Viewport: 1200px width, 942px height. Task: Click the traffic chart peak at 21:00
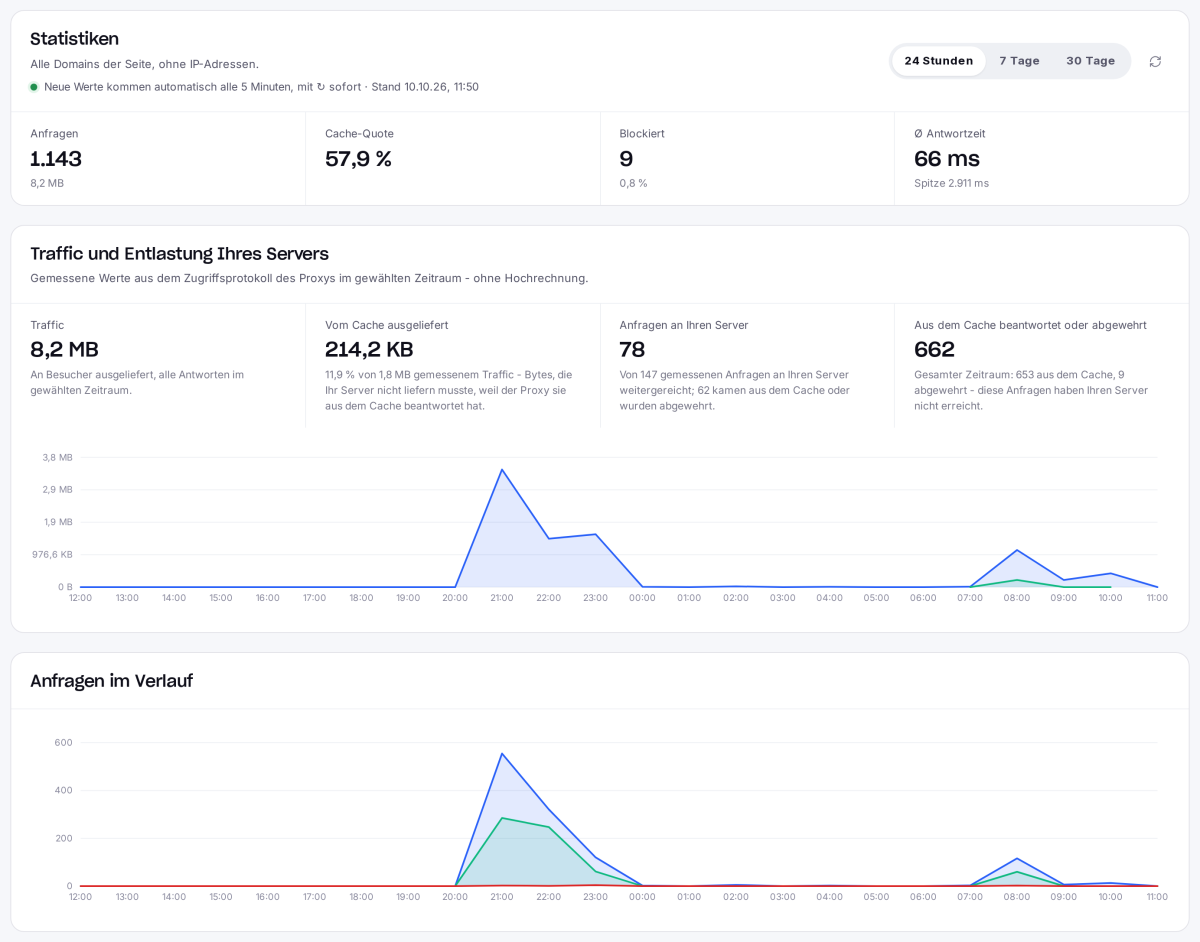click(502, 469)
